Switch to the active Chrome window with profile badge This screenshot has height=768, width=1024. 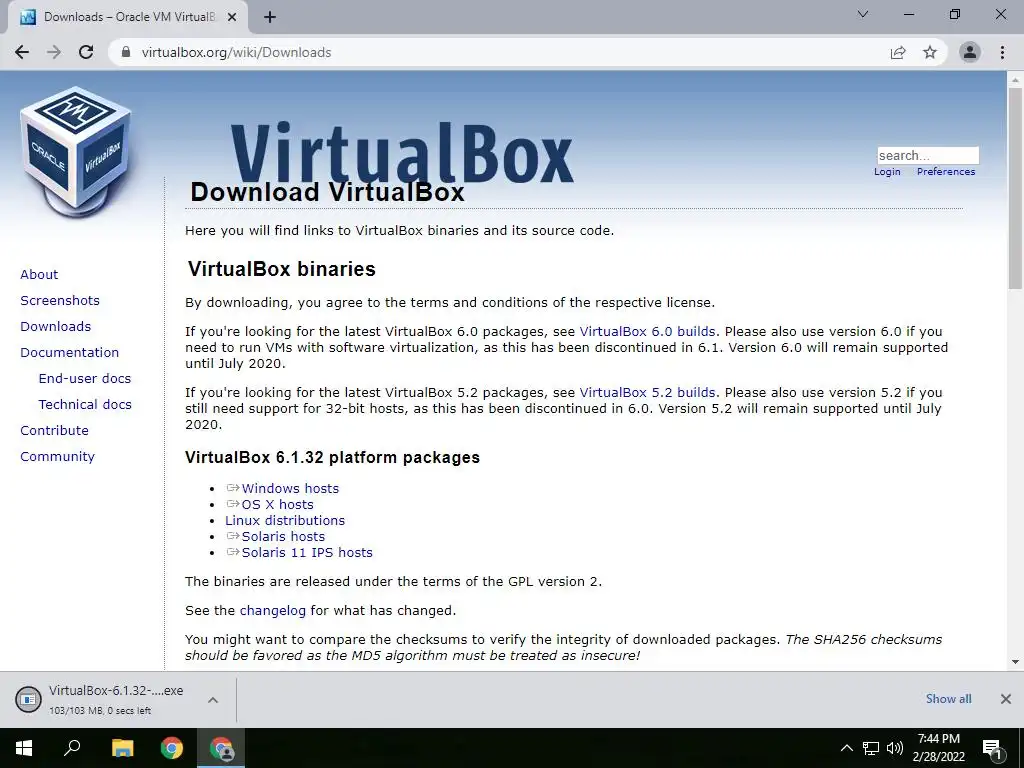221,748
